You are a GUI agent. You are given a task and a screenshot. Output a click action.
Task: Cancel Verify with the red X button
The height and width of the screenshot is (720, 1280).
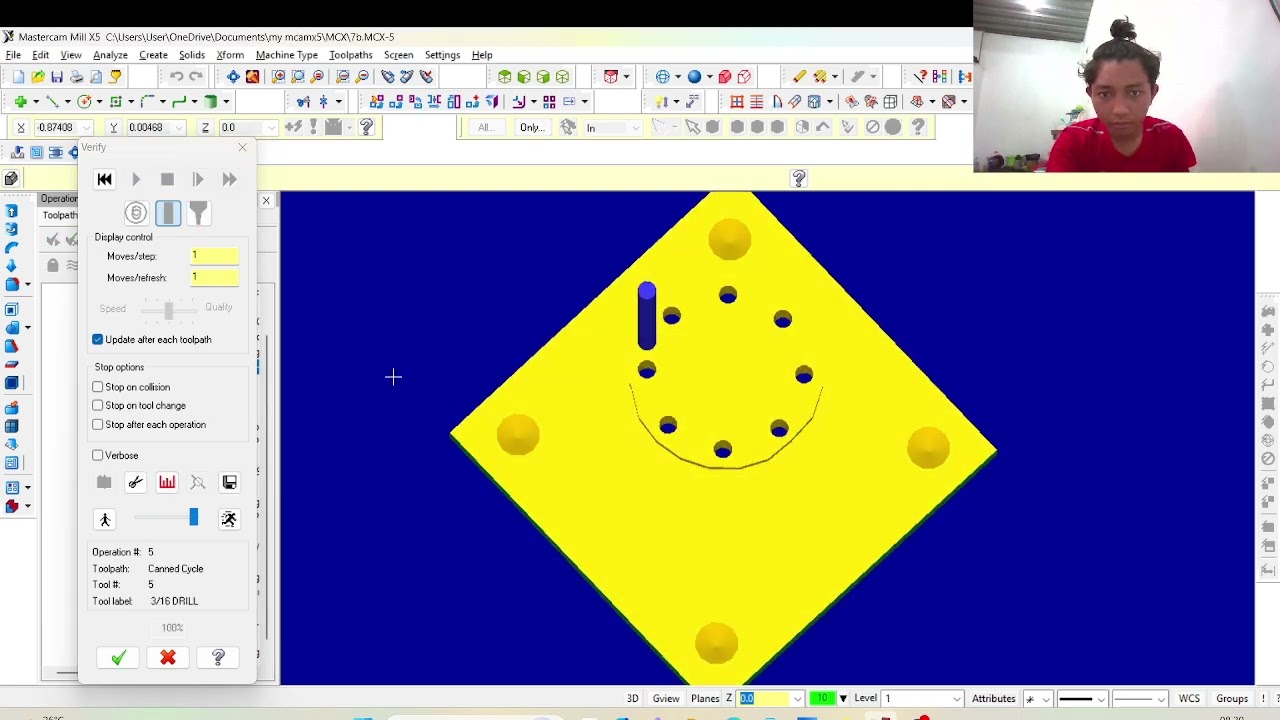(x=168, y=657)
